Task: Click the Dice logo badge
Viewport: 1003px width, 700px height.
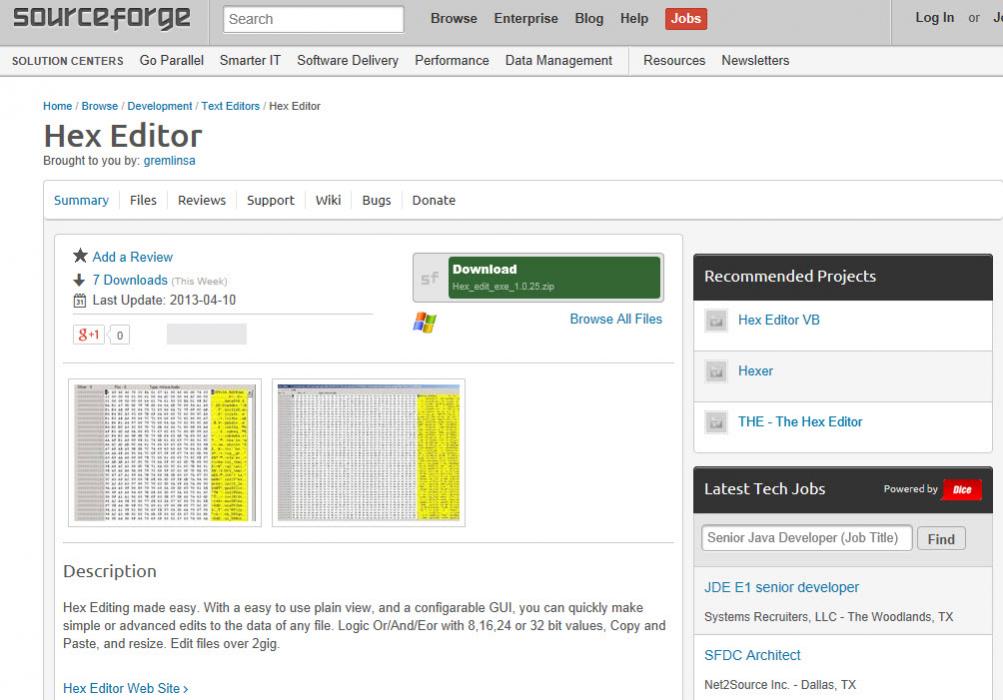Action: click(x=961, y=489)
